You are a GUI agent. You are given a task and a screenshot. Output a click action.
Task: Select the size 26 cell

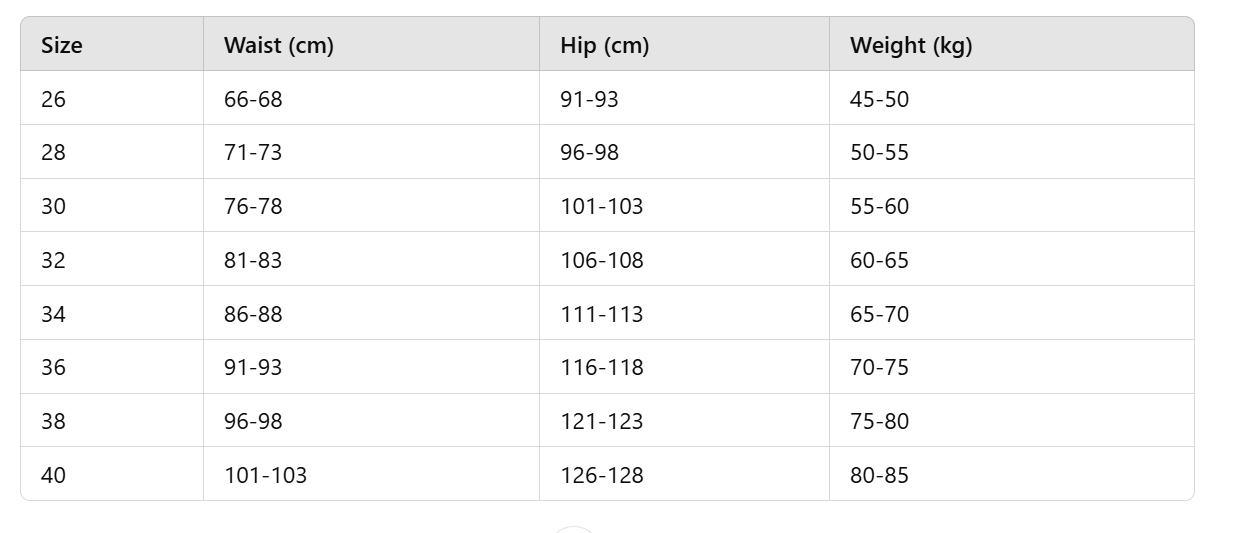coord(112,98)
